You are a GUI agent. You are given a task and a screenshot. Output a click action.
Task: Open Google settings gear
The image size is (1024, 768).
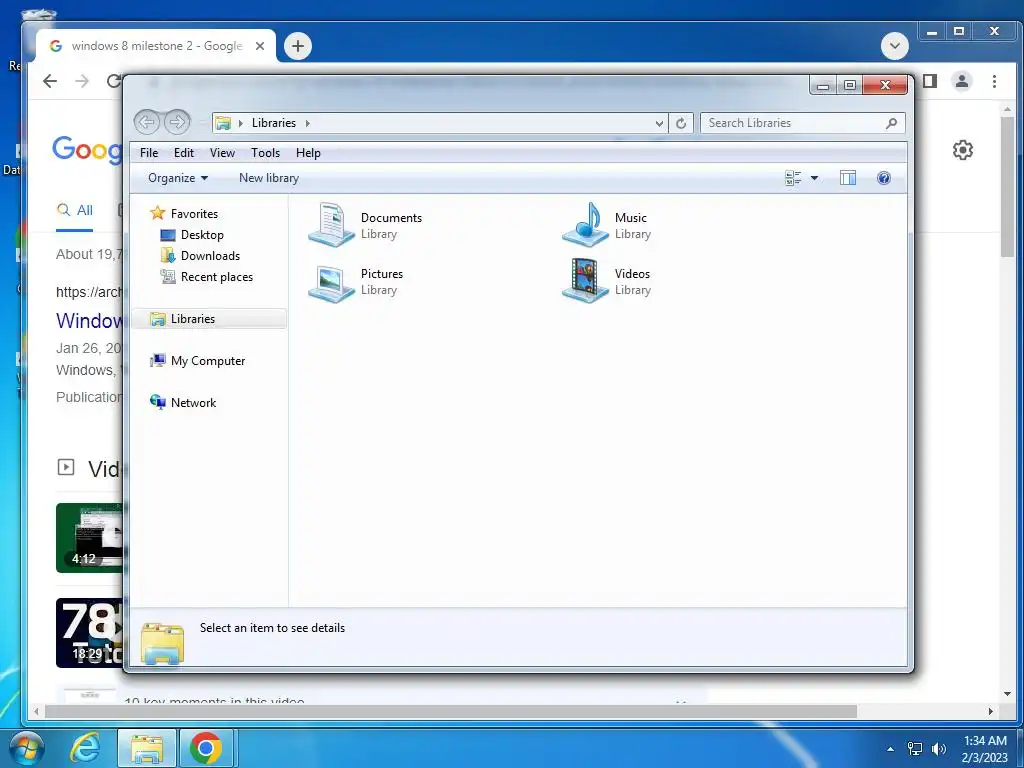click(x=963, y=150)
